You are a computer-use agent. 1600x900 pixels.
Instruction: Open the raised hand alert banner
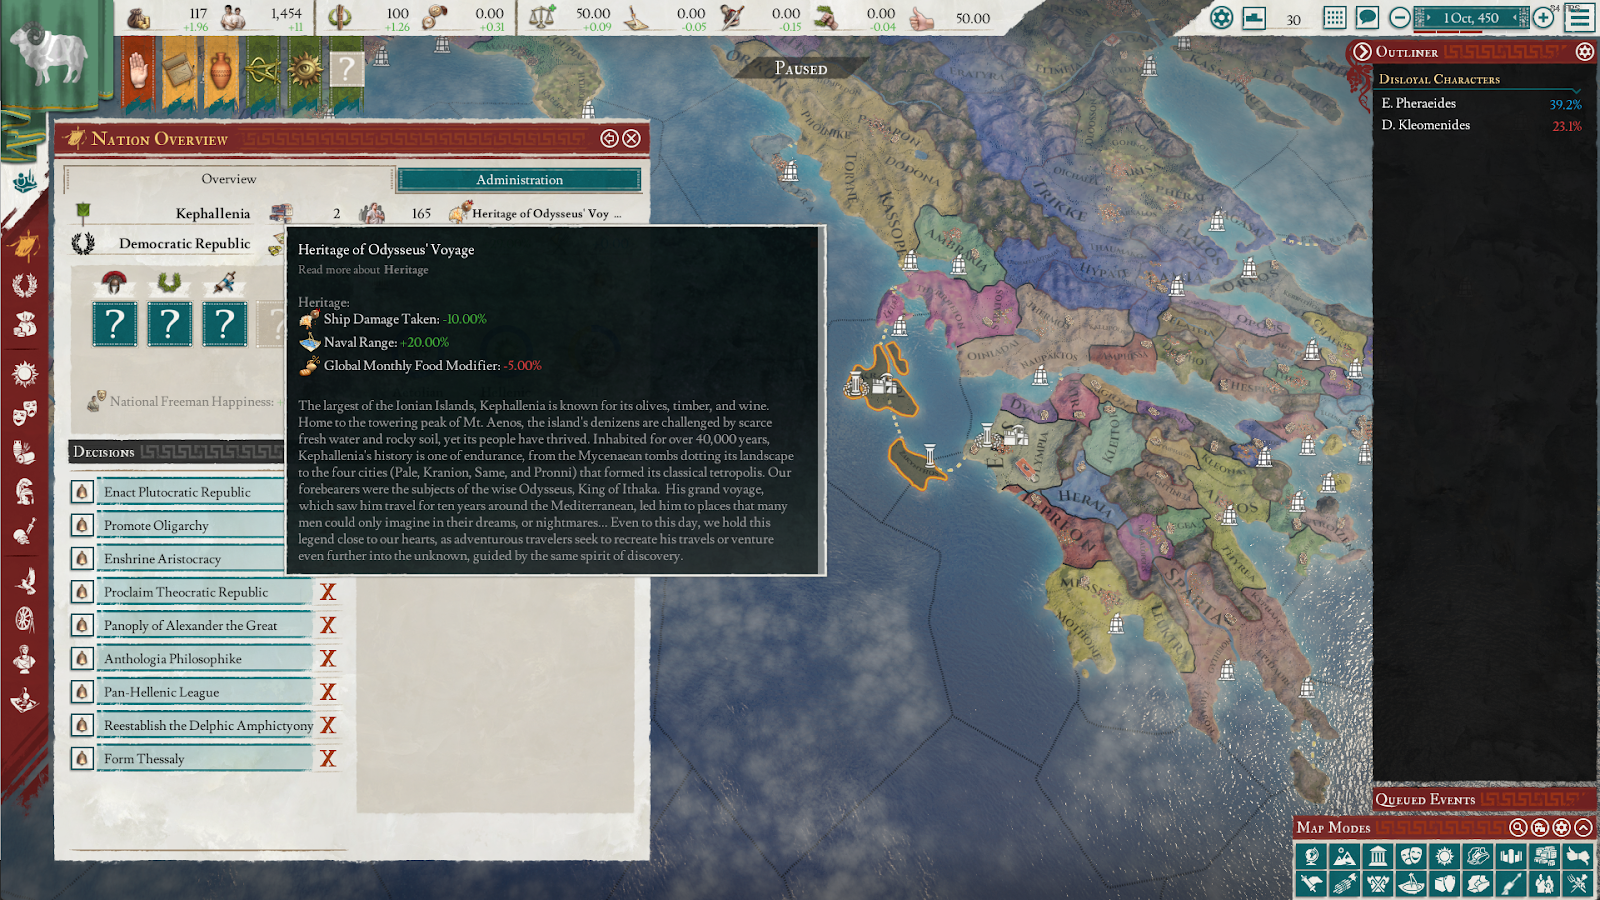point(138,73)
